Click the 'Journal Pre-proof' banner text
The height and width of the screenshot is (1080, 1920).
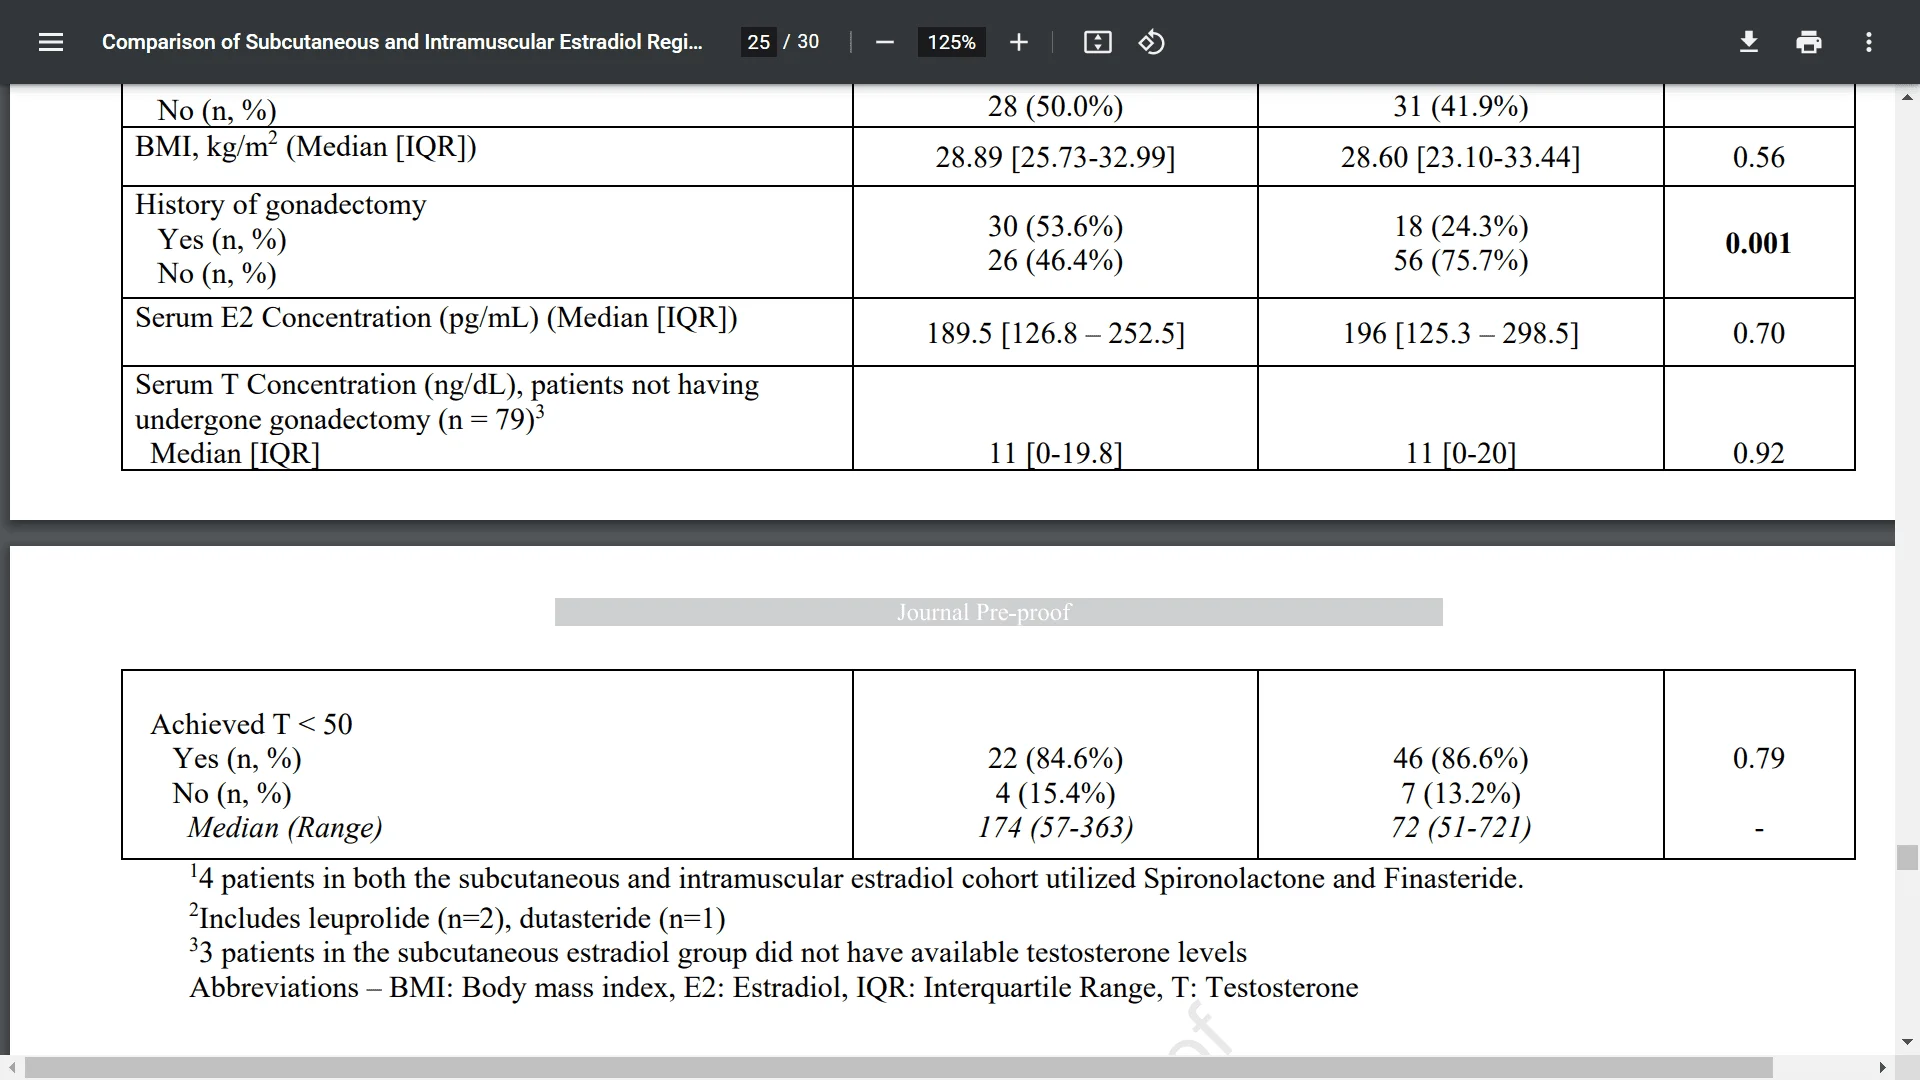983,612
